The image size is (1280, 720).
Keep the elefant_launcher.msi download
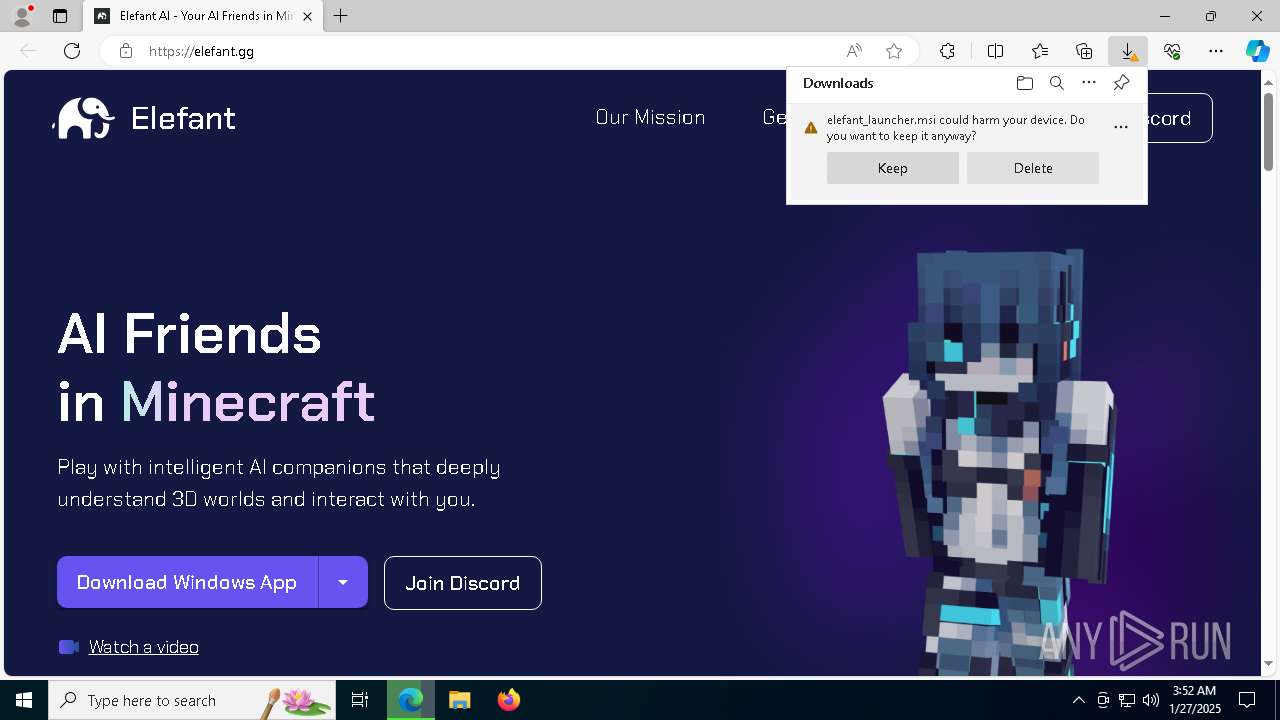pos(893,168)
